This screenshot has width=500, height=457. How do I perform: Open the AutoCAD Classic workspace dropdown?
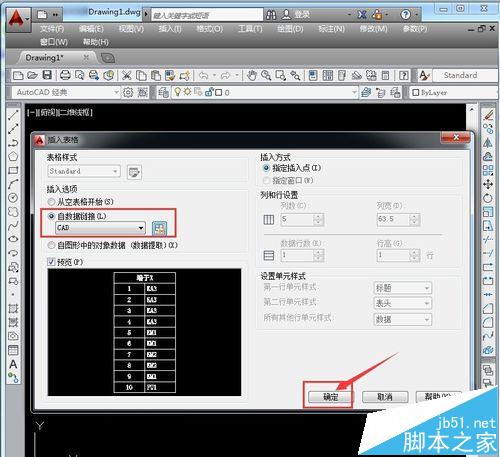coord(66,92)
